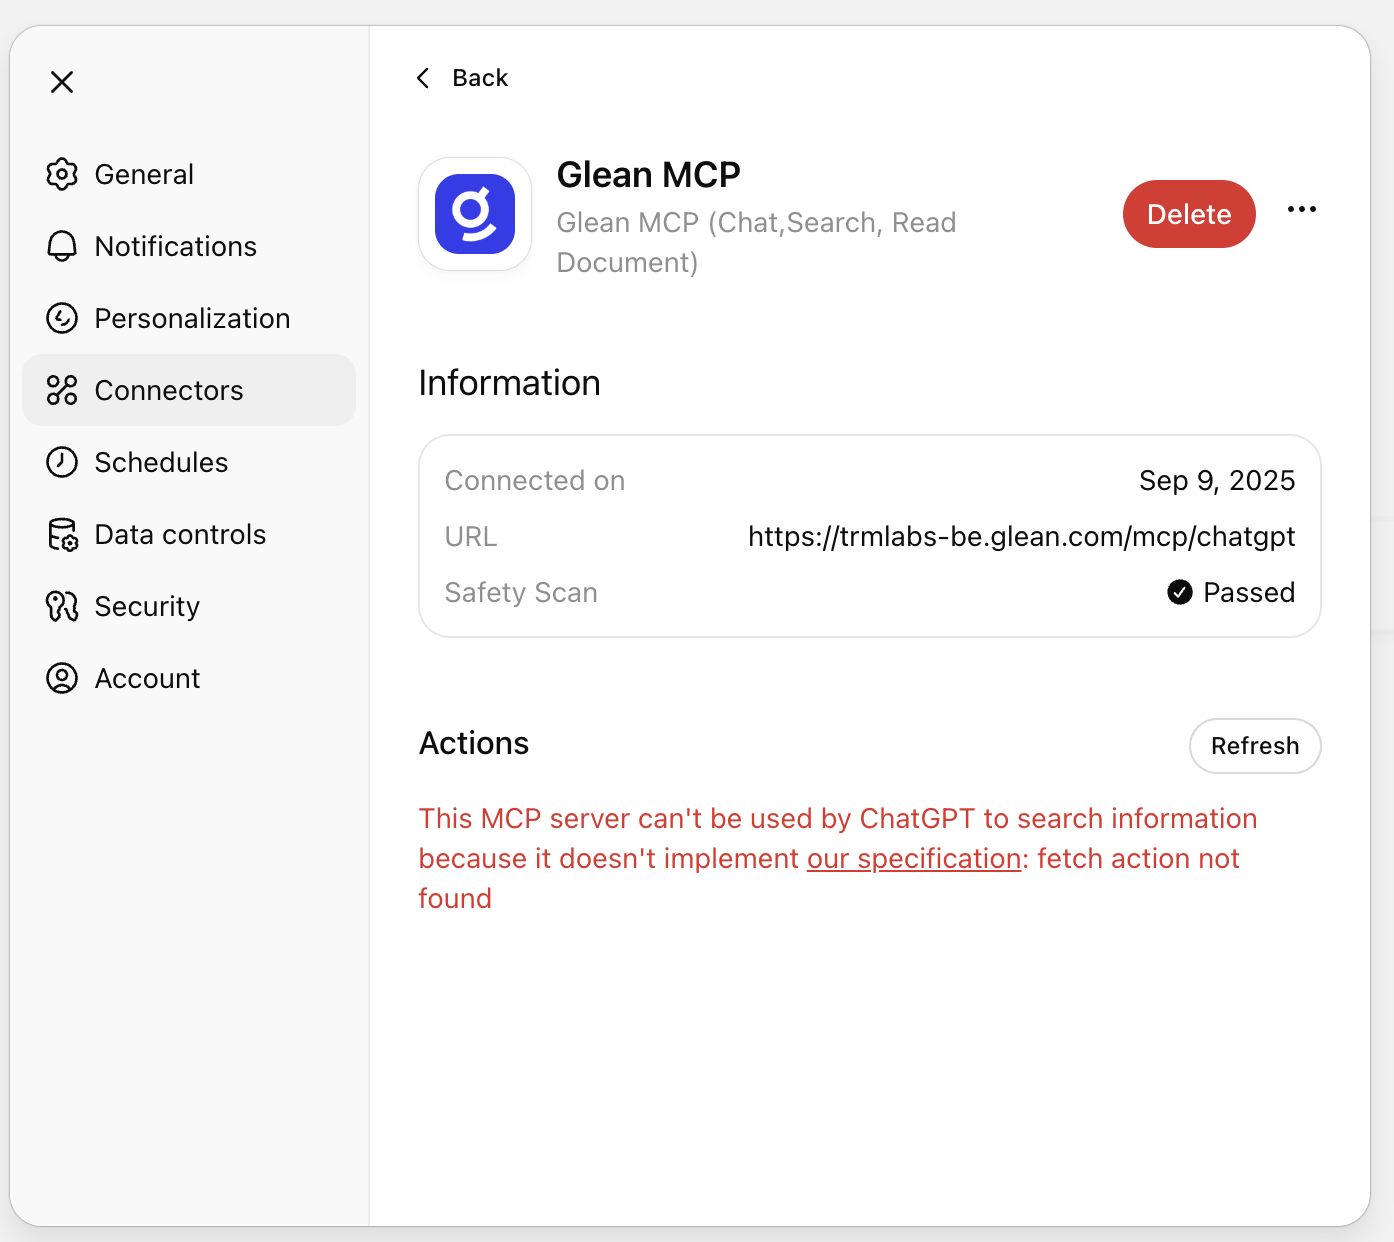Close the settings dialog with the X icon
The height and width of the screenshot is (1242, 1394).
click(62, 82)
